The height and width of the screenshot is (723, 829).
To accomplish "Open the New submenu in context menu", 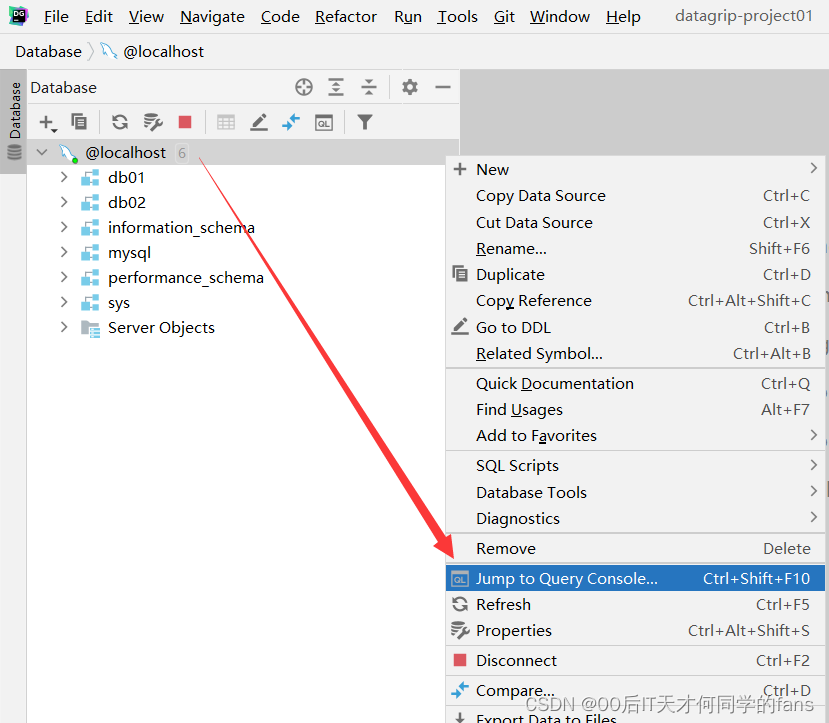I will tap(635, 169).
